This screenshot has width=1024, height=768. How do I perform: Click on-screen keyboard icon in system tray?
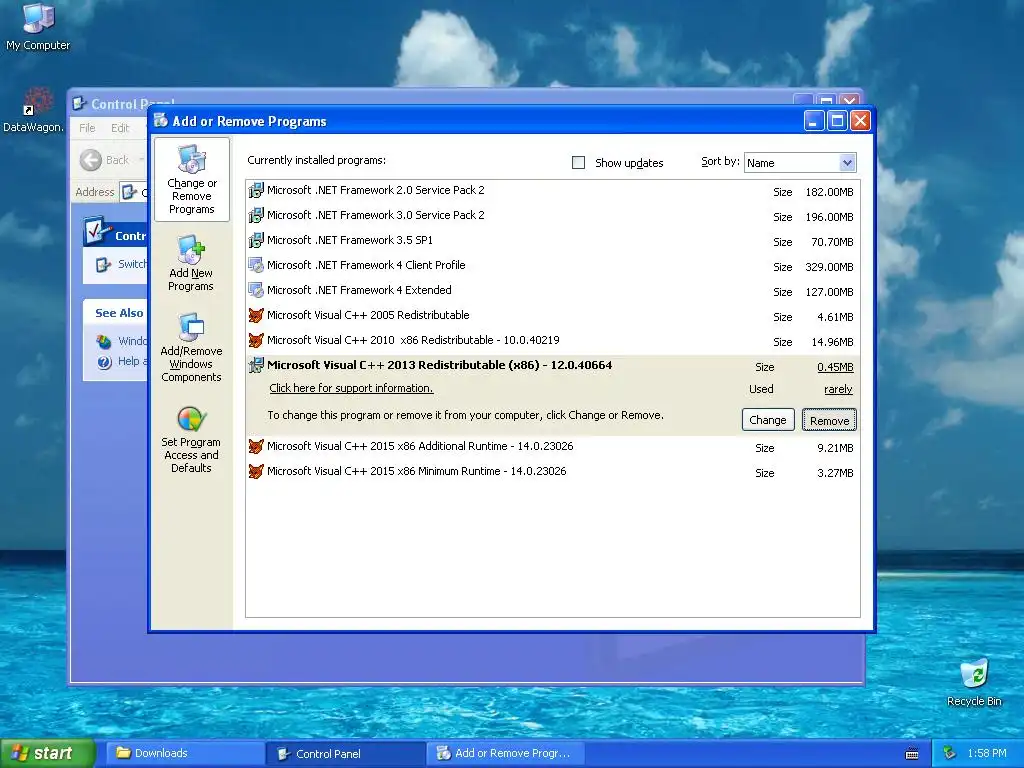point(912,754)
